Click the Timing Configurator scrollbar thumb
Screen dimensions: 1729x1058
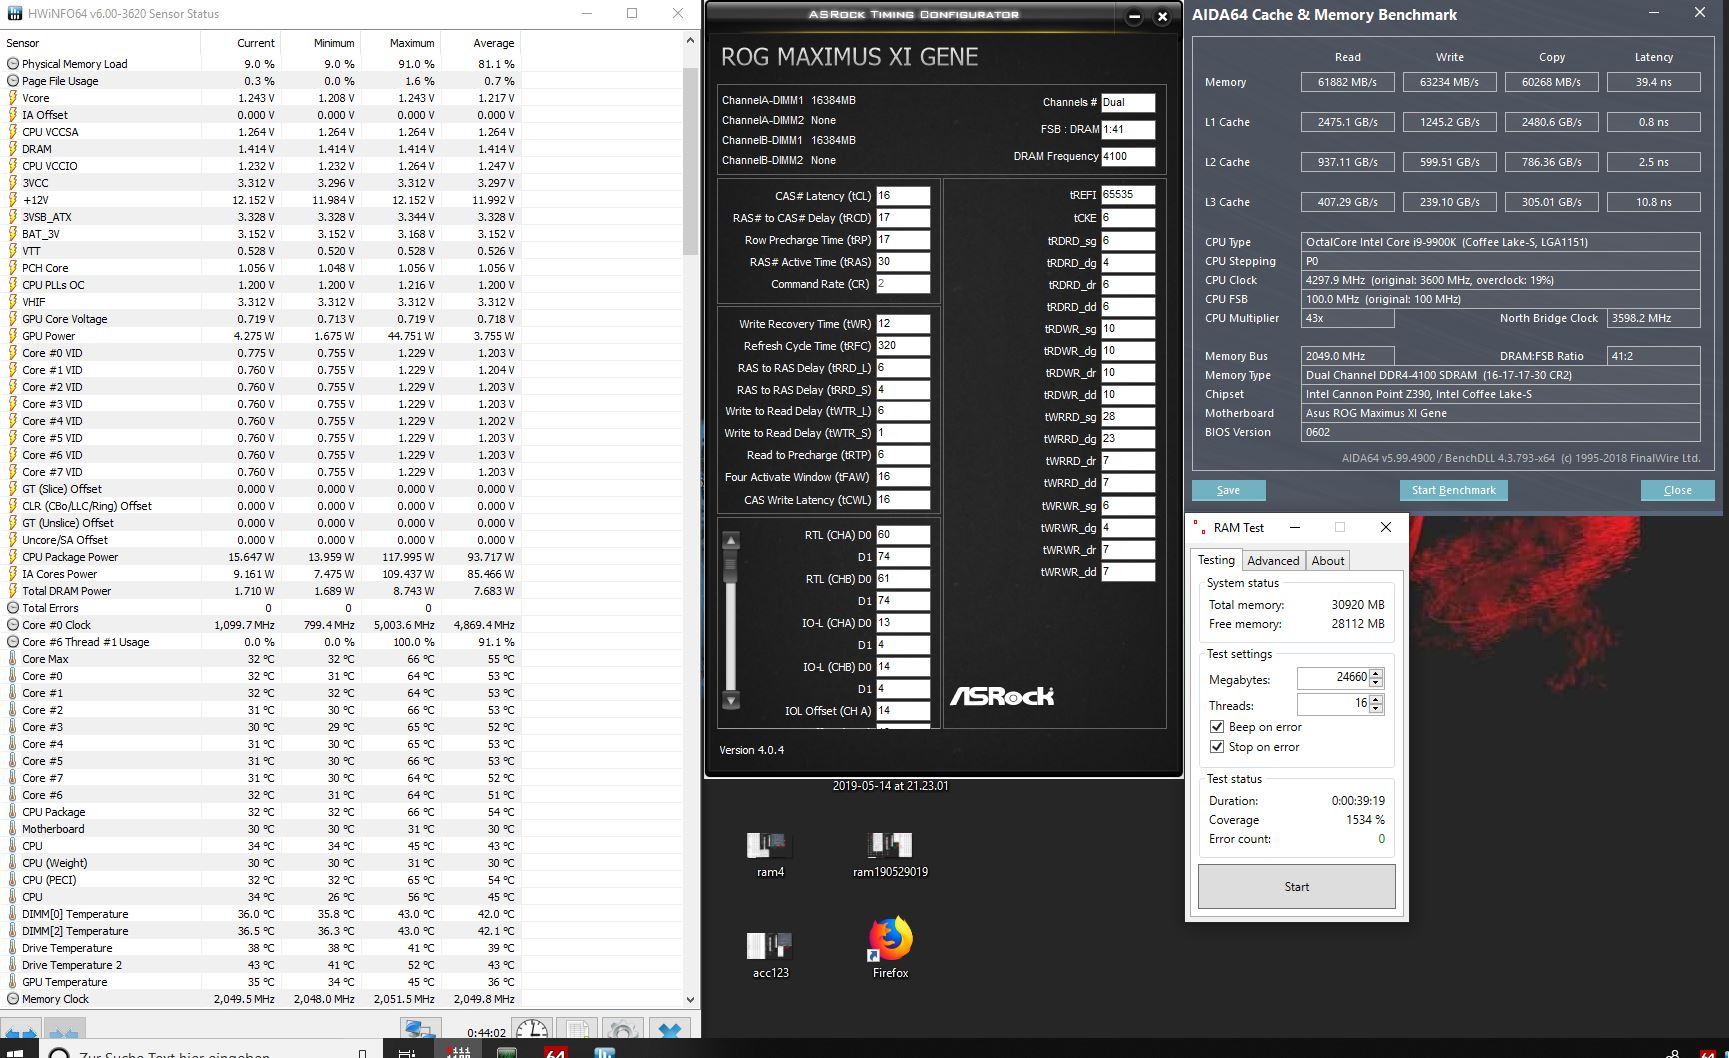(x=731, y=565)
